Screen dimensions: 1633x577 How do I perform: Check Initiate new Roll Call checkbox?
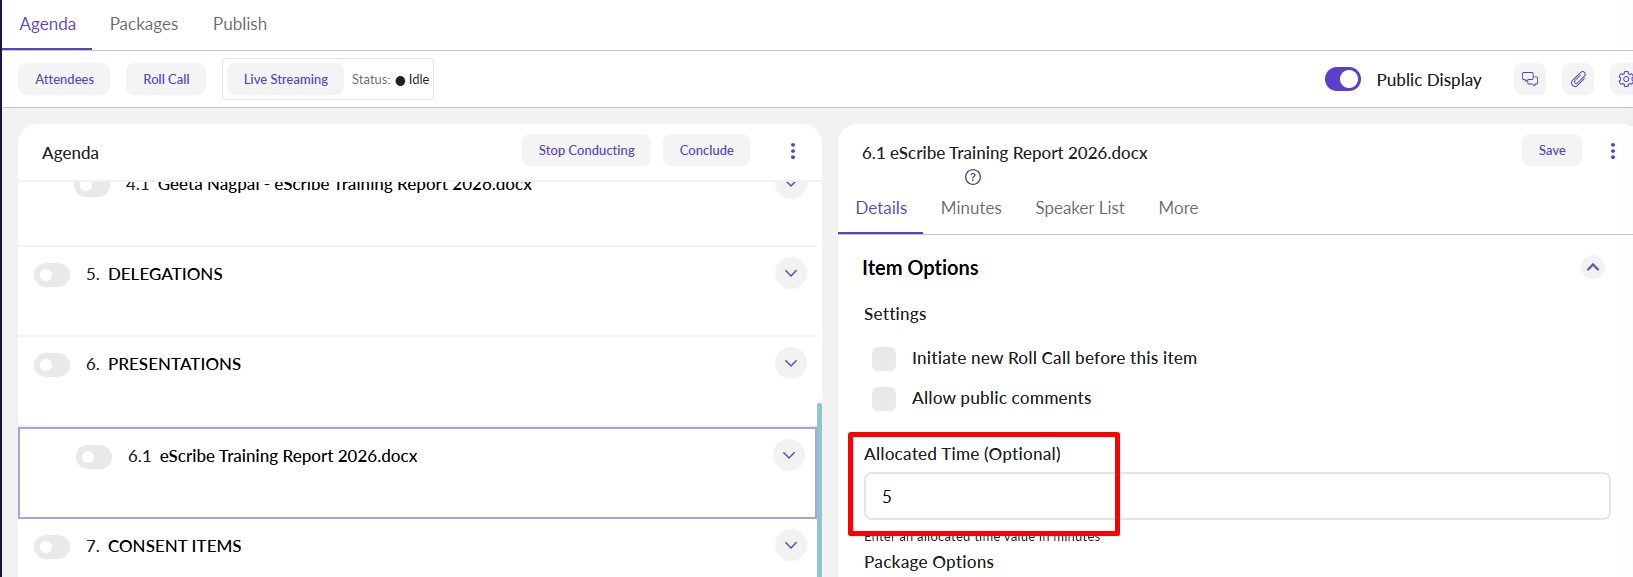(x=884, y=358)
